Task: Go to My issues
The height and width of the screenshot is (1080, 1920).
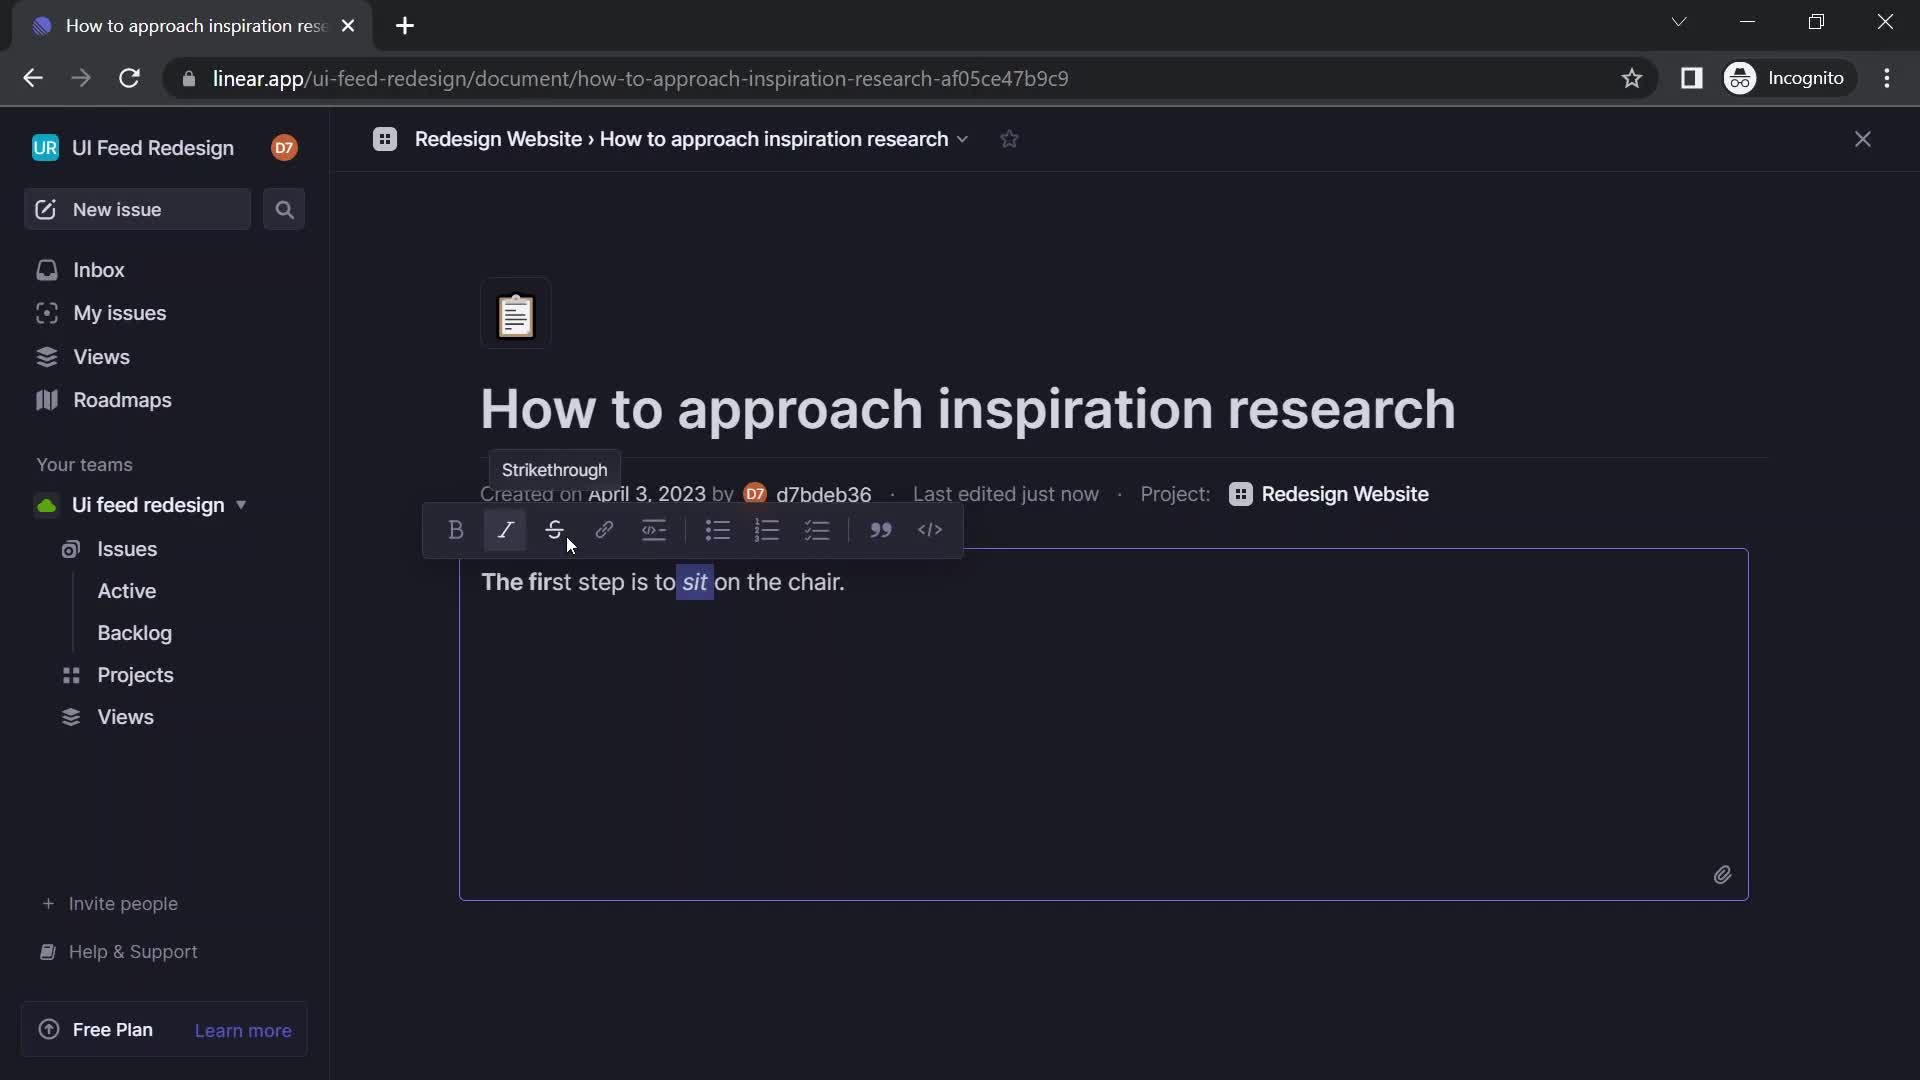Action: [x=119, y=313]
